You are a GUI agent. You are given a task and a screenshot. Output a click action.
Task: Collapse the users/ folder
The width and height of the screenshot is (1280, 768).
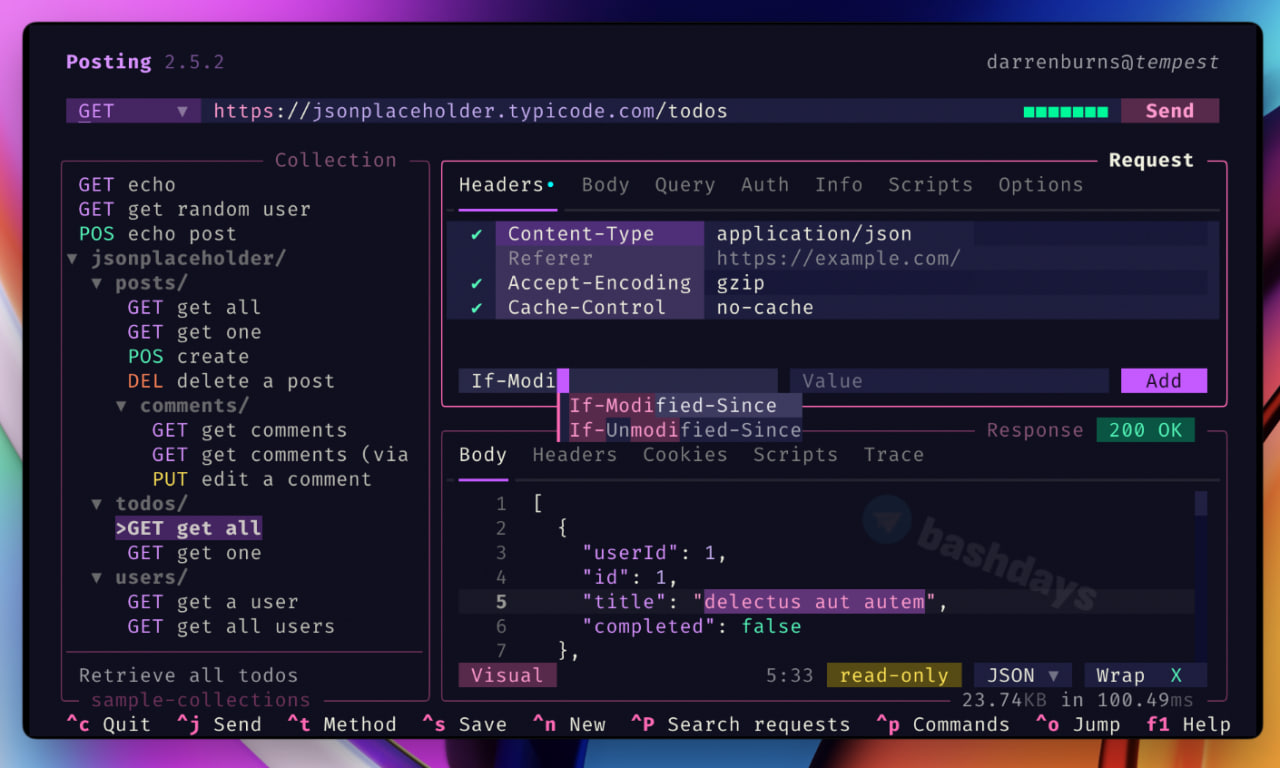coord(97,578)
